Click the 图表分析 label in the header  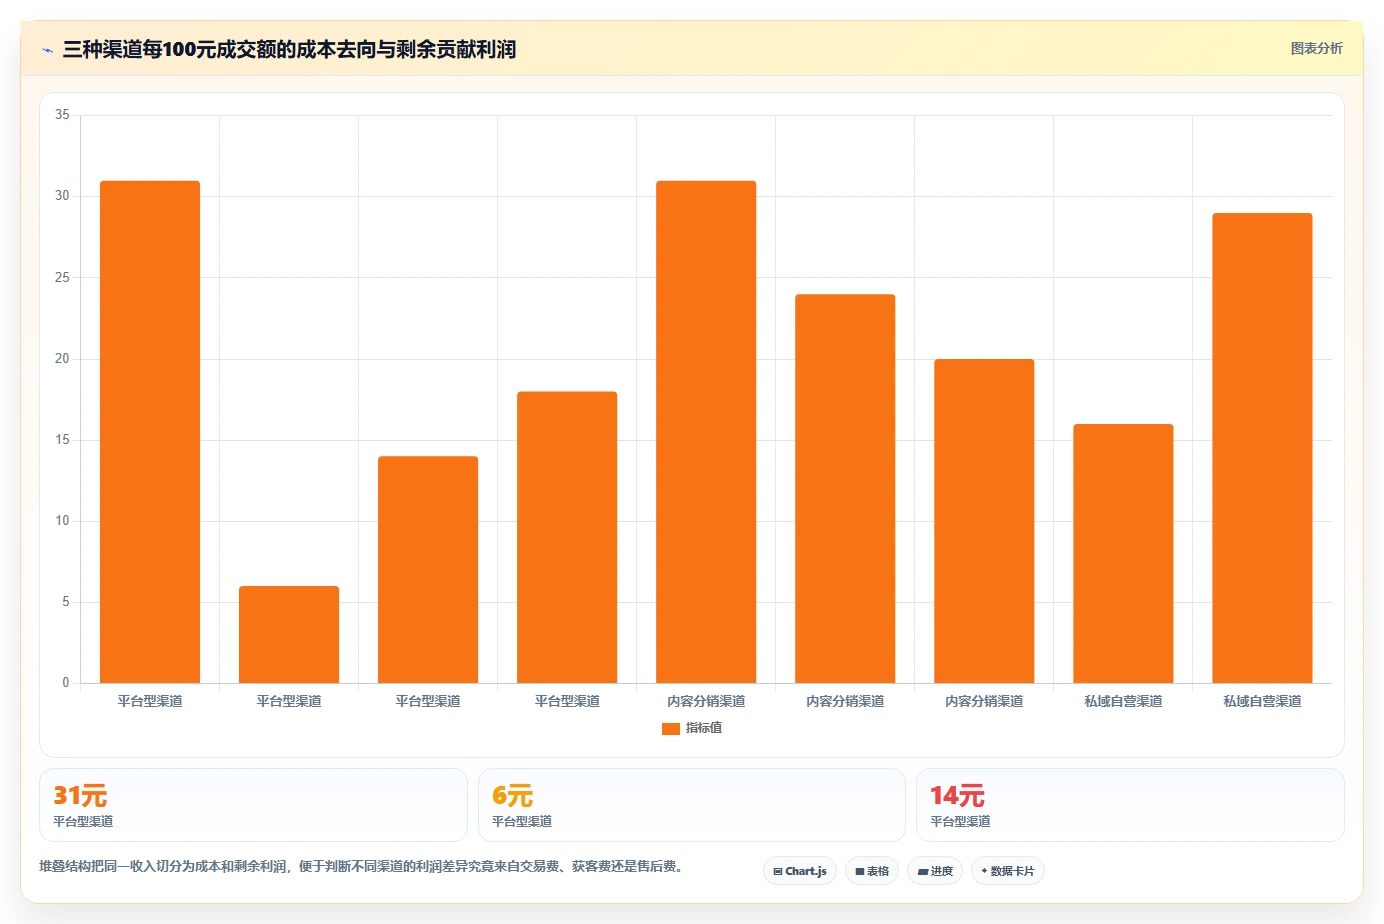point(1316,48)
